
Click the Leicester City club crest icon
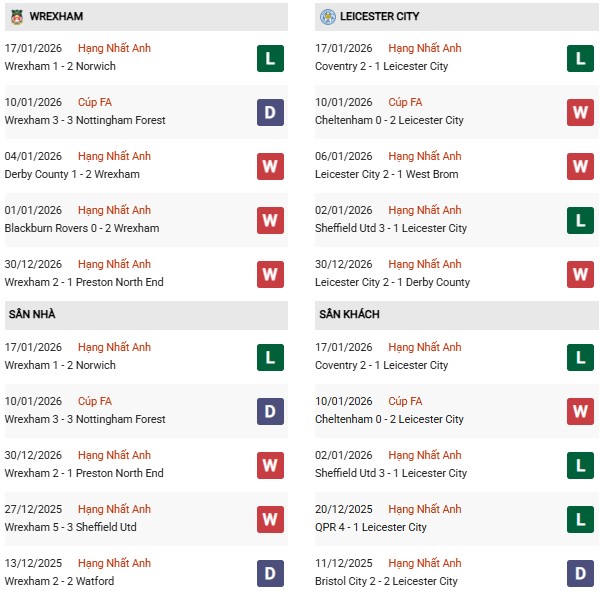328,16
